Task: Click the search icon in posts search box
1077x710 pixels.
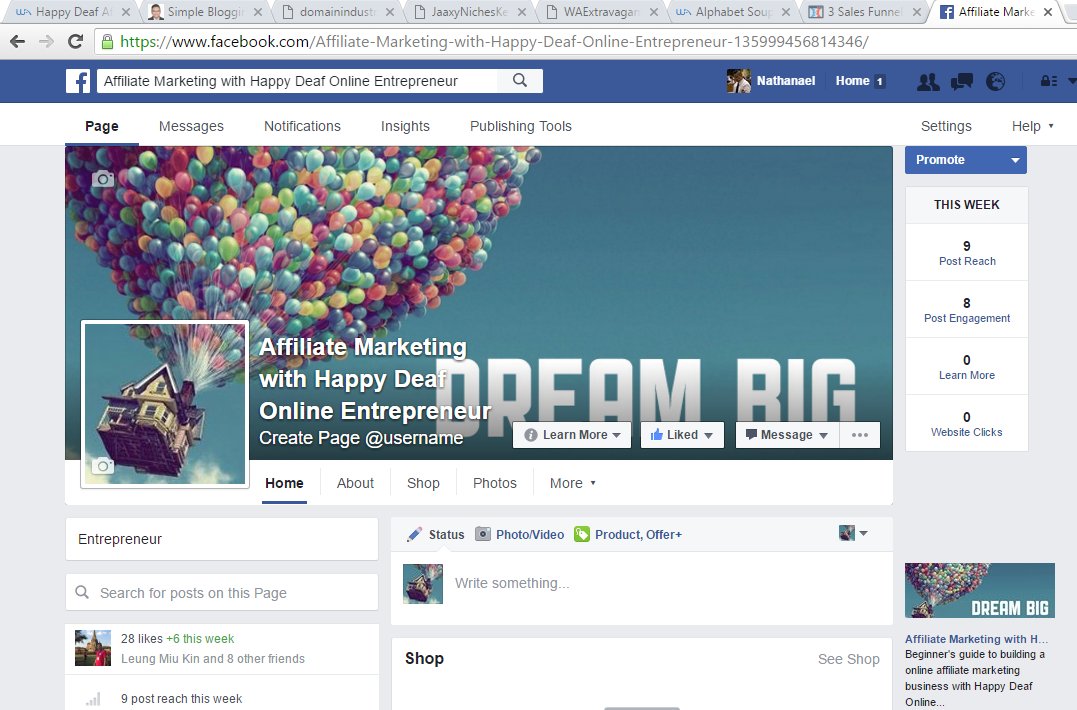Action: click(x=82, y=592)
